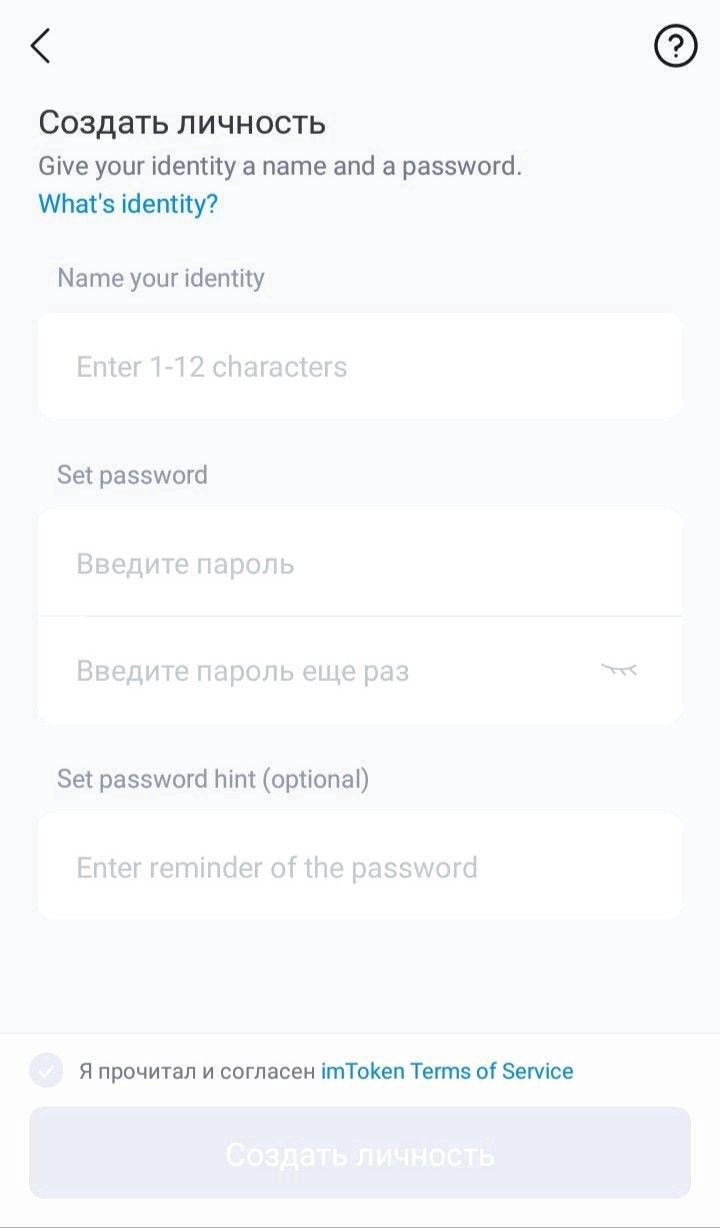This screenshot has width=720, height=1228.
Task: Select the "Введите пароль" password field
Action: 360,563
